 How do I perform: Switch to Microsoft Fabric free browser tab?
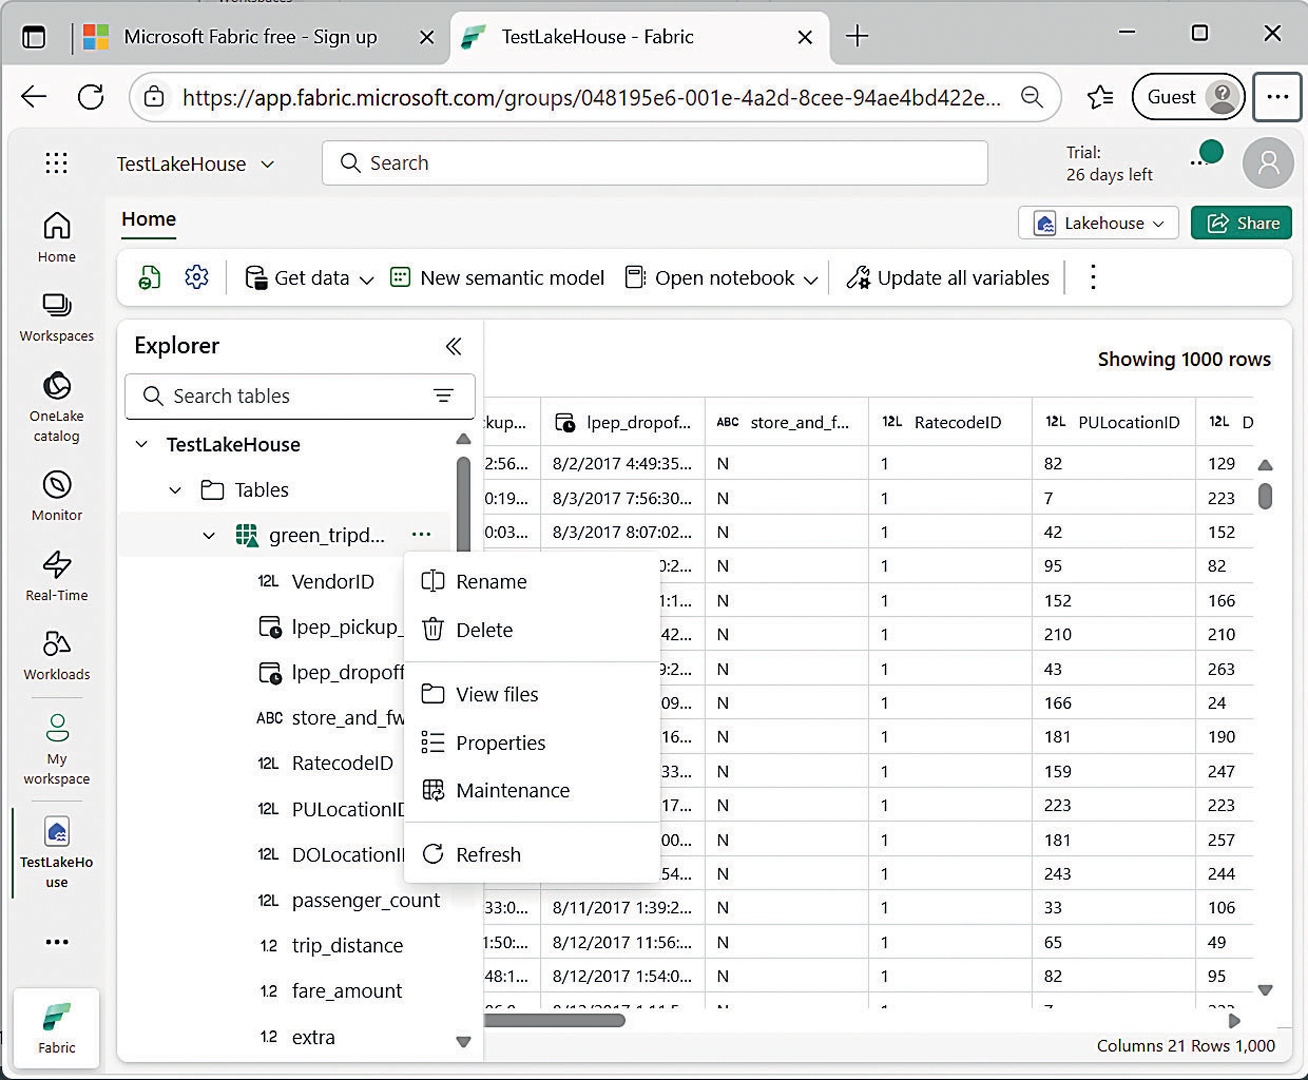pos(250,37)
